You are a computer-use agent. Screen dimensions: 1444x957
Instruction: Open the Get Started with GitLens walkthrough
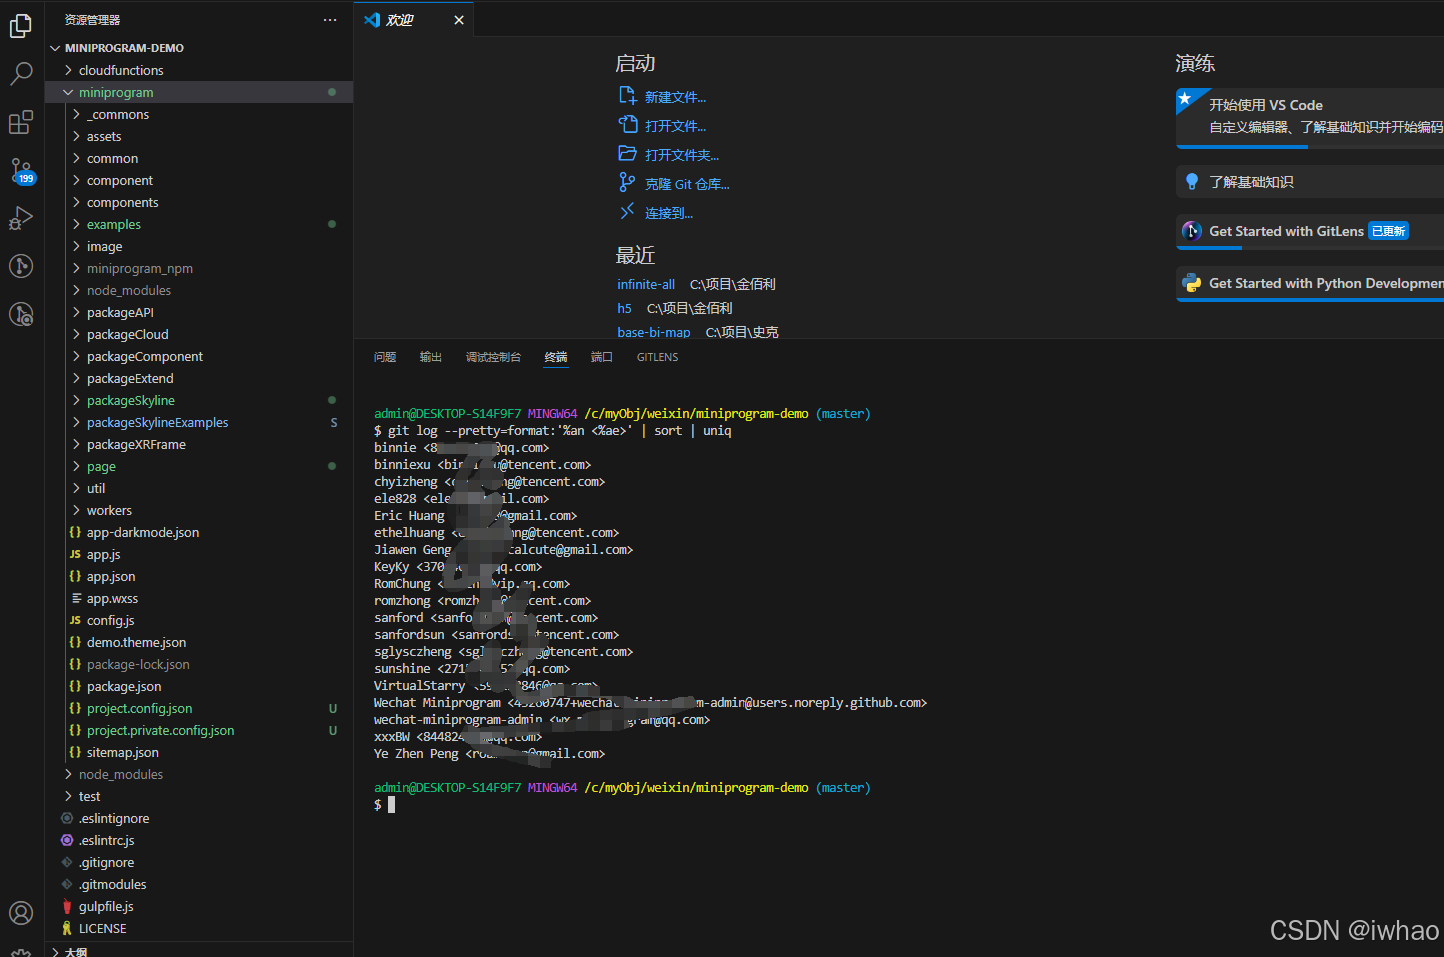tap(1310, 231)
